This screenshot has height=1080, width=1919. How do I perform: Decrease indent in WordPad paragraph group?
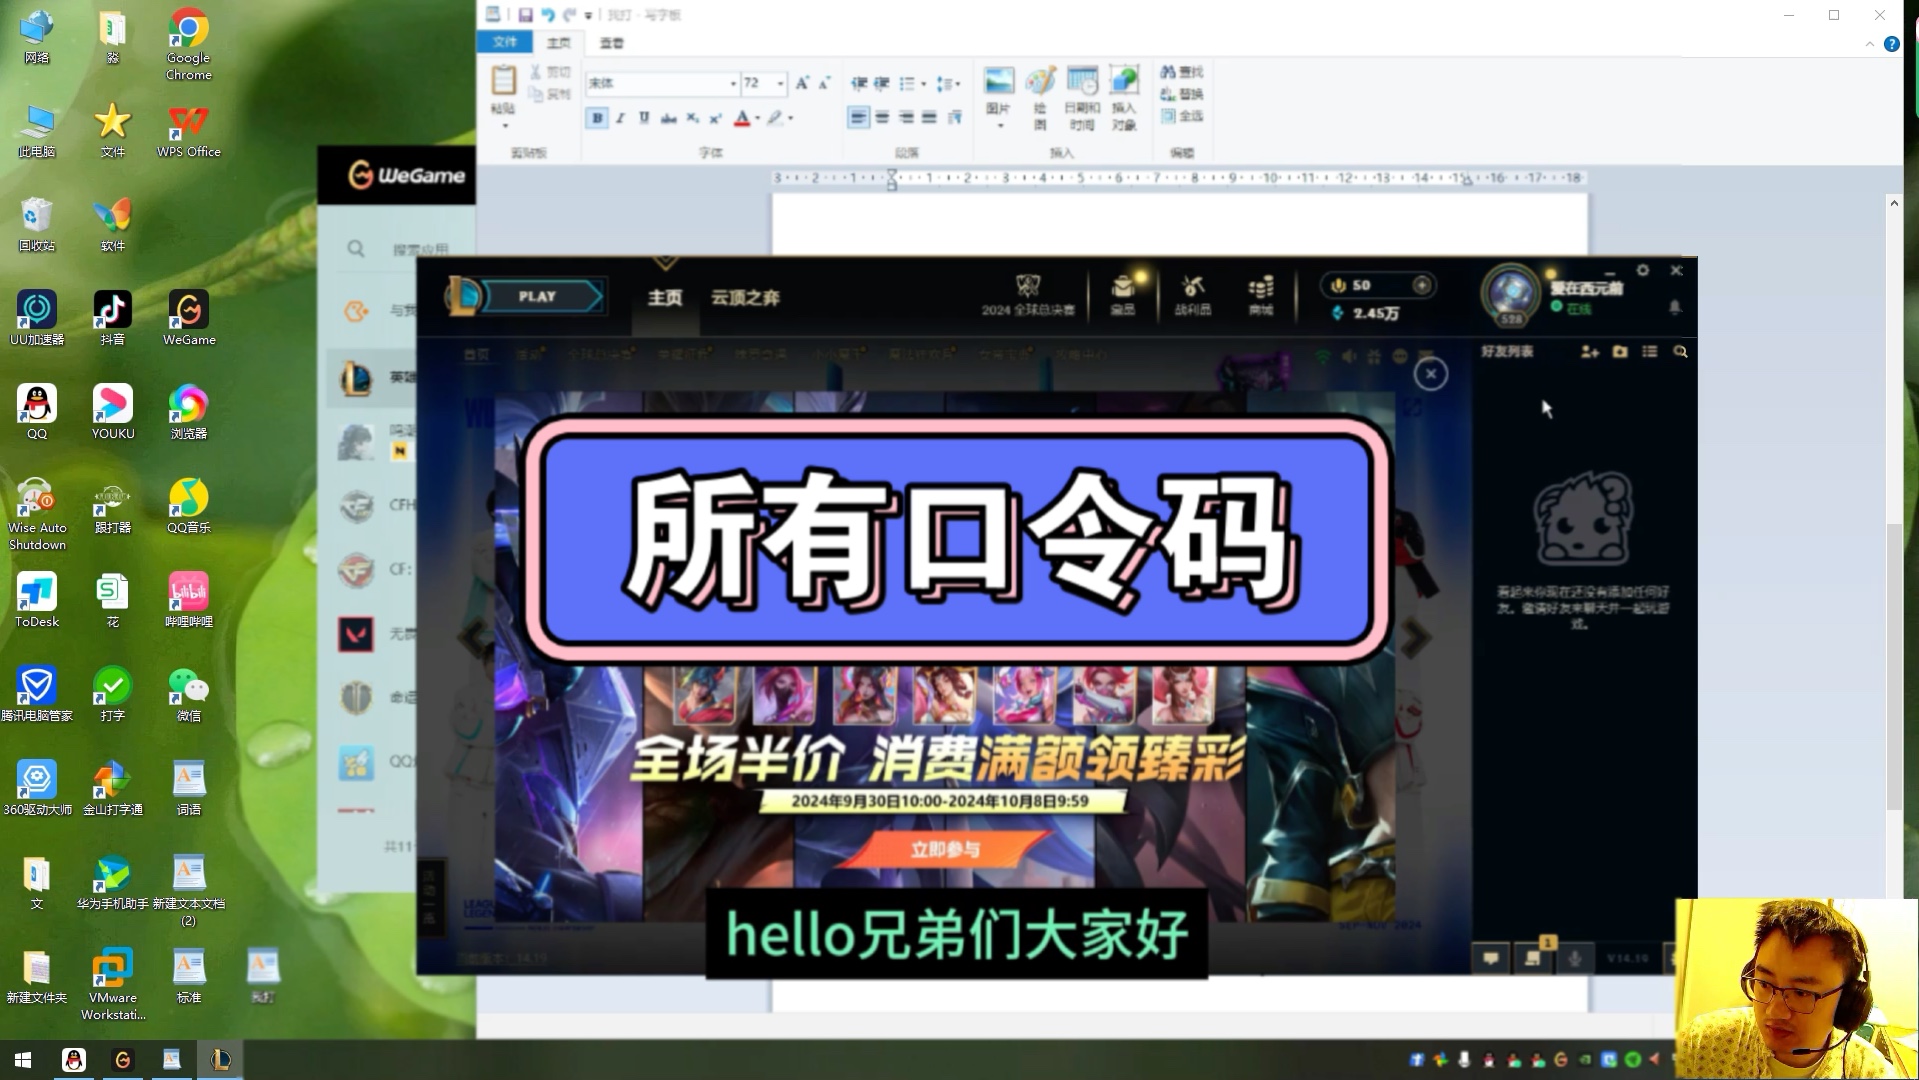(859, 83)
